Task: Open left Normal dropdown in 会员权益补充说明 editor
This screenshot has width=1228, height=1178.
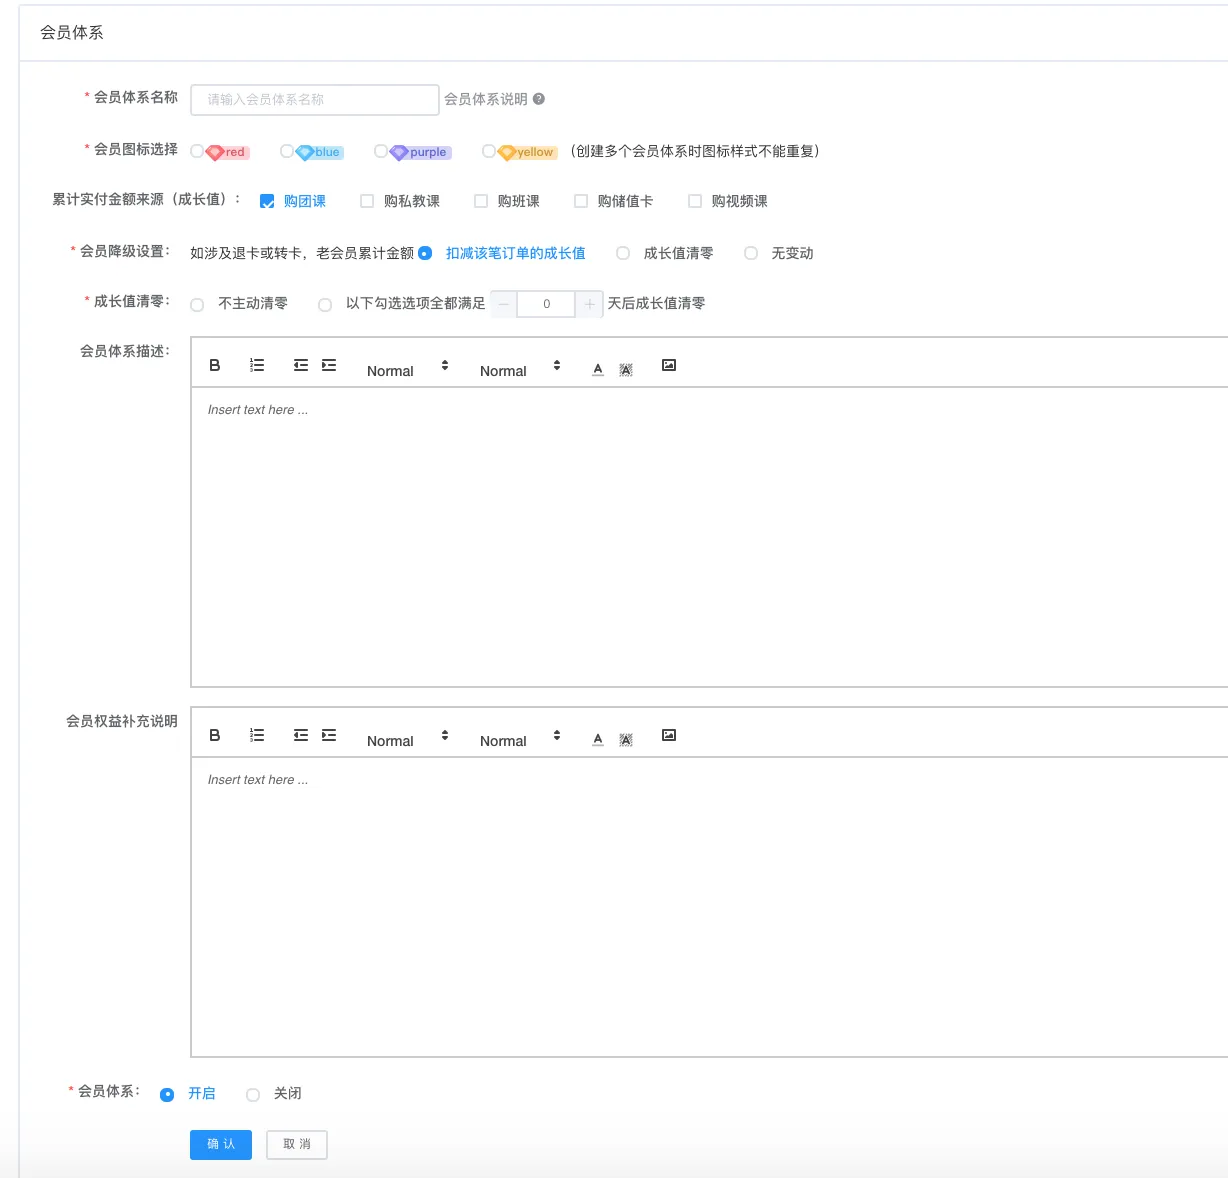Action: pyautogui.click(x=407, y=739)
